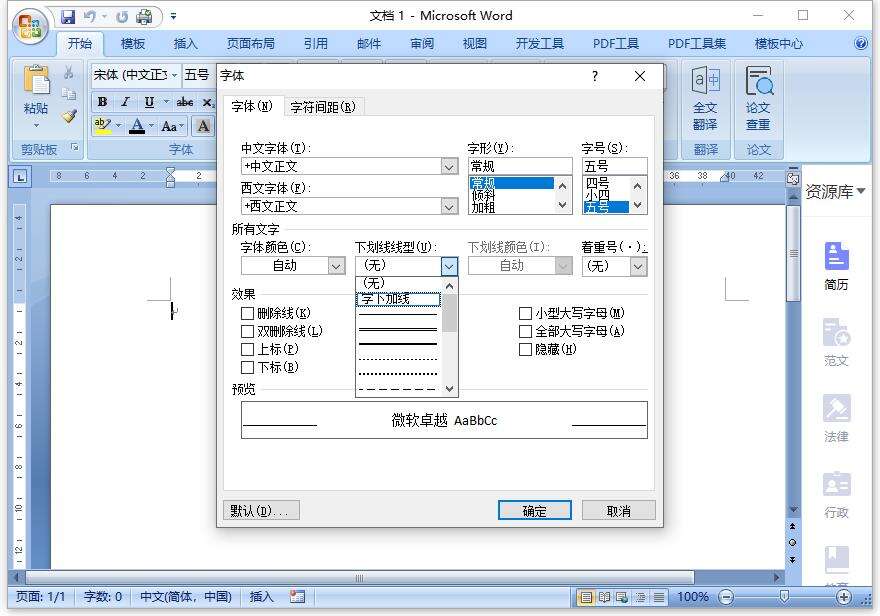Click the 字号 input field
This screenshot has height=616, width=880.
click(x=615, y=166)
